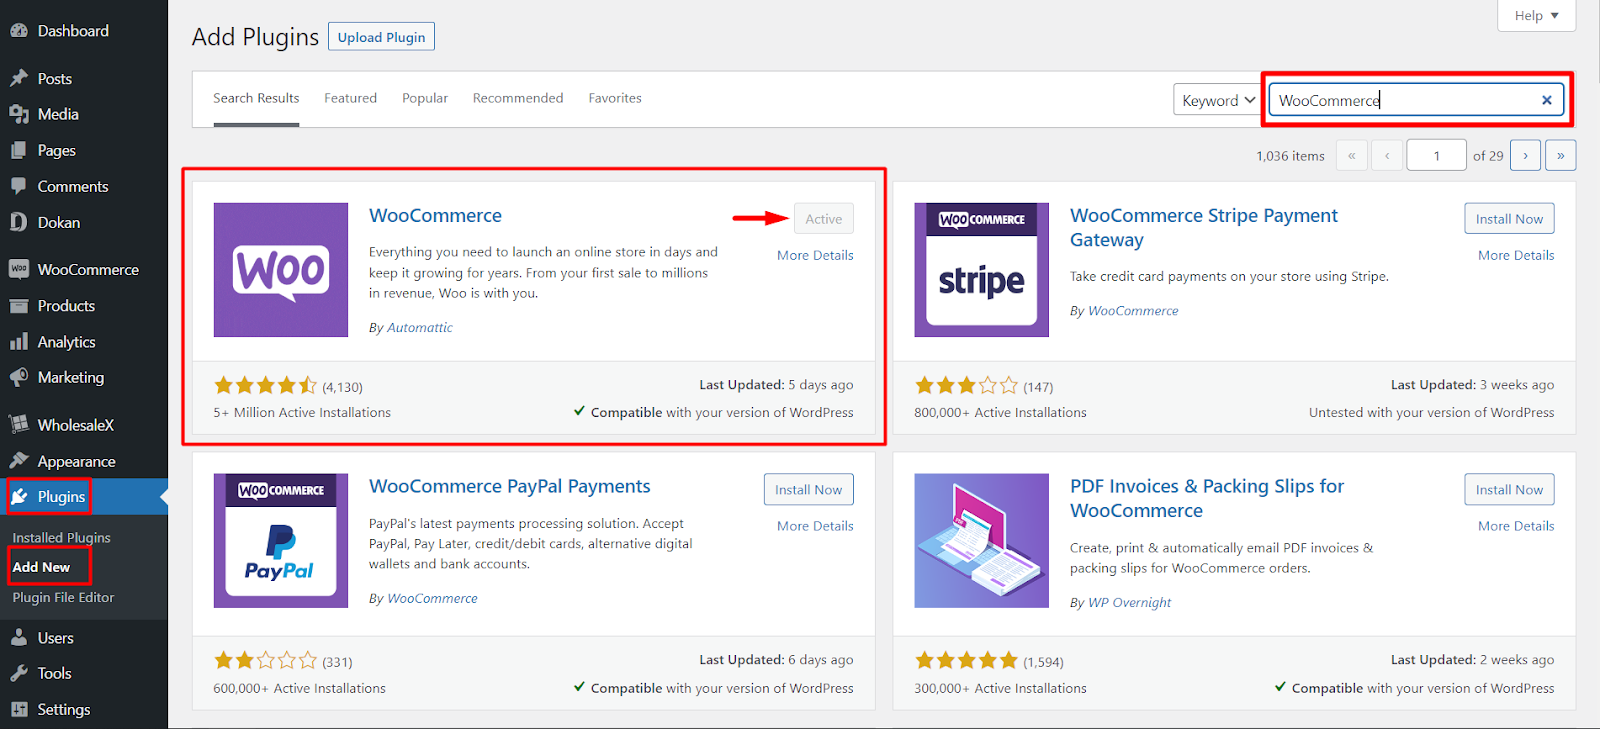Screen dimensions: 1600x729
Task: Click the '1,036 items' count text
Action: 1290,156
